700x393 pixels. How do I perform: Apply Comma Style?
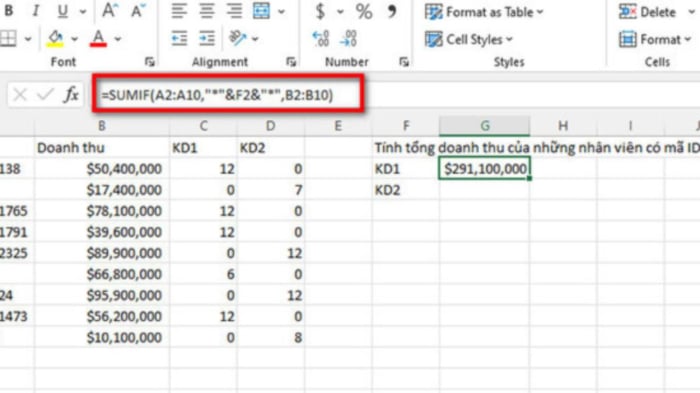point(392,11)
